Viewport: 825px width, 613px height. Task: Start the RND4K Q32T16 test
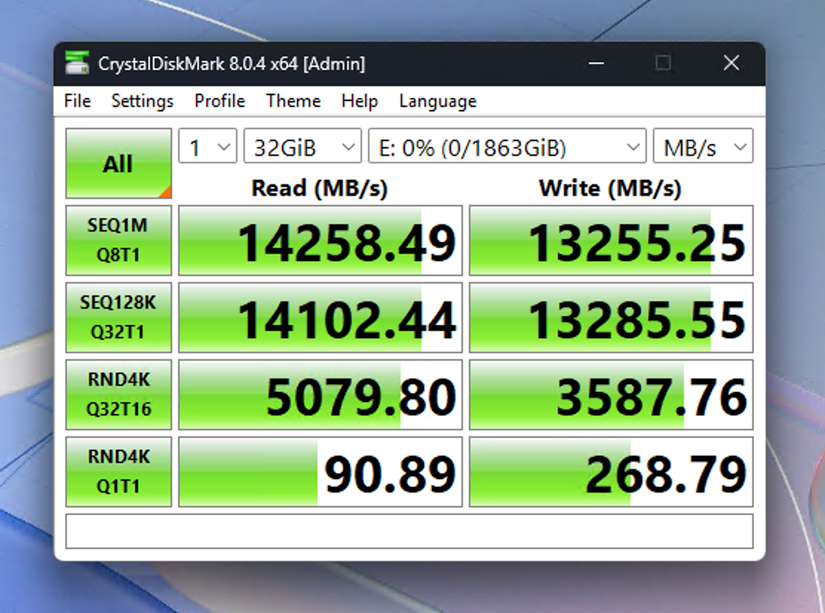click(118, 394)
